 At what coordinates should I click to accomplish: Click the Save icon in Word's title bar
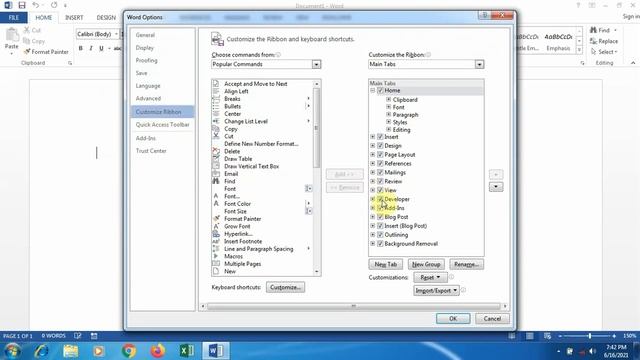coord(22,5)
